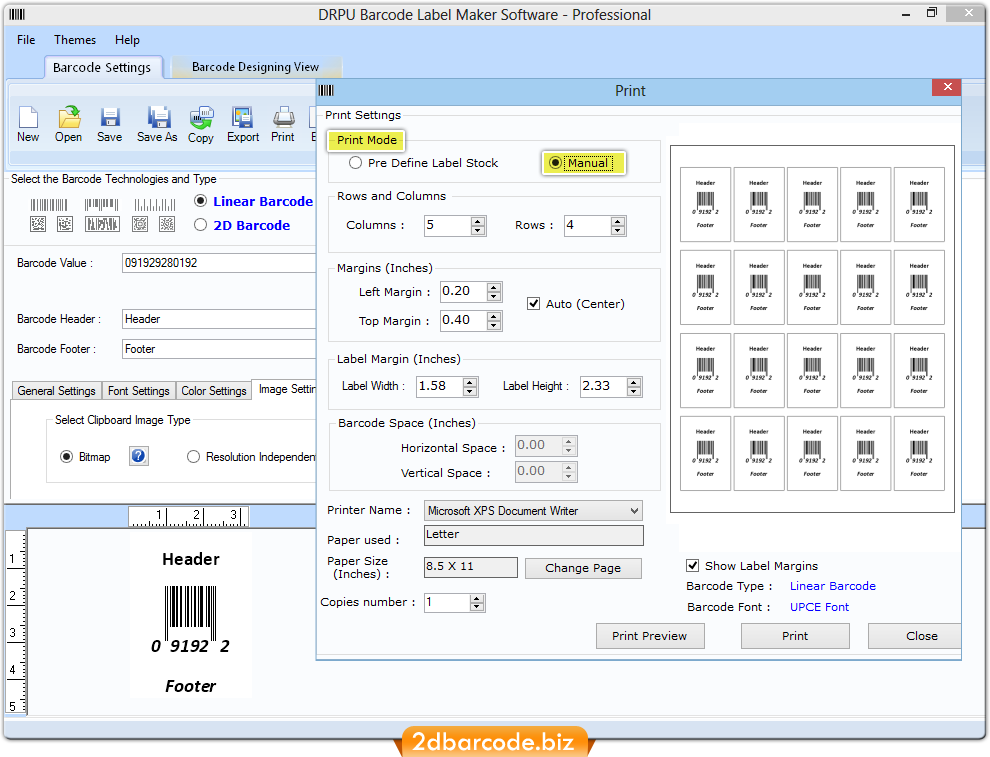Open the Font Settings tab
The width and height of the screenshot is (990, 757).
pos(139,391)
